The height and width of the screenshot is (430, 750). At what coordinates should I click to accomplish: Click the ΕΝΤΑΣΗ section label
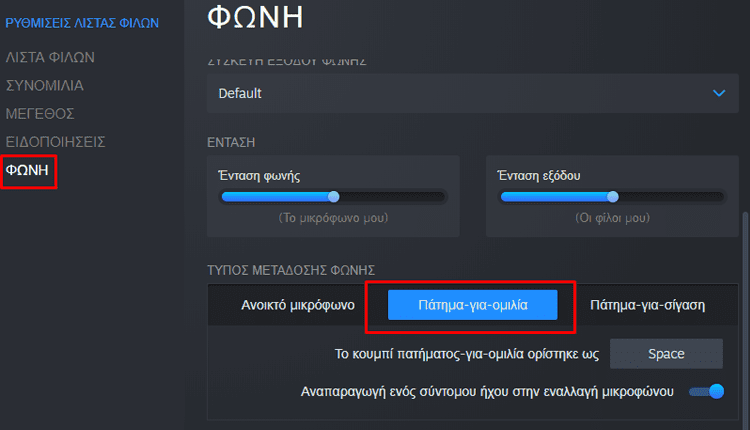click(231, 143)
